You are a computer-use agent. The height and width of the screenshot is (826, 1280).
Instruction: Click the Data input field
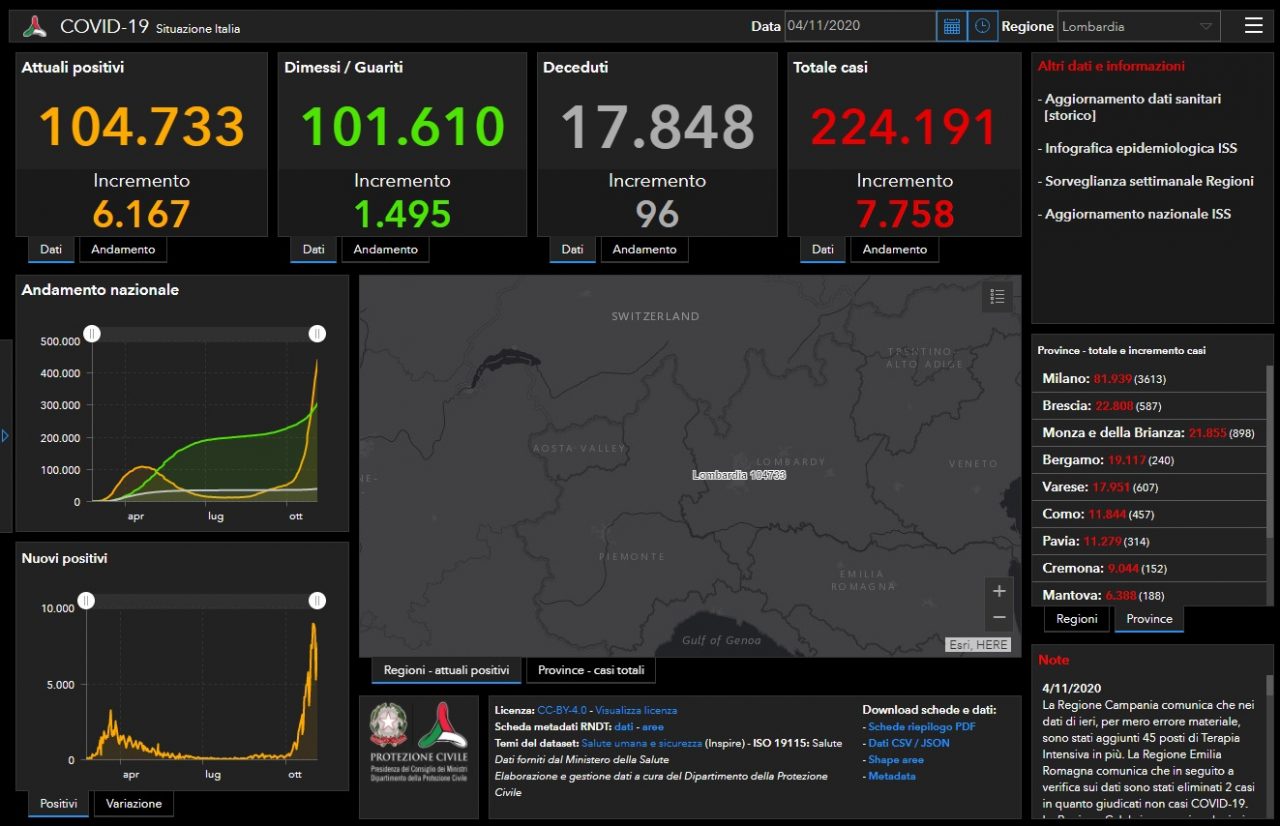coord(859,26)
